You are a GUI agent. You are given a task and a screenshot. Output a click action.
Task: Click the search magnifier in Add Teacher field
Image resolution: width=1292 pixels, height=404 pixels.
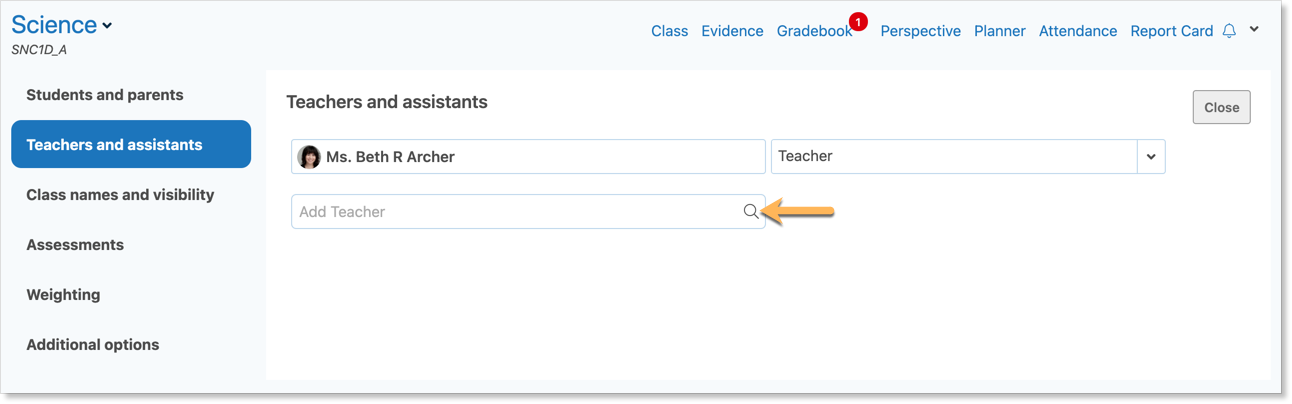[750, 211]
